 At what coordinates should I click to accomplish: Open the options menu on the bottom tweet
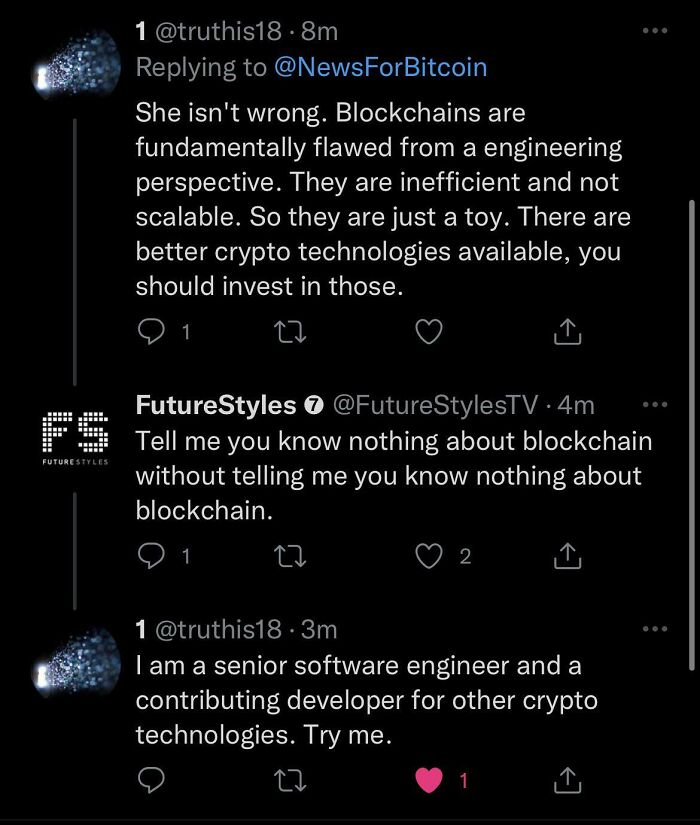[655, 628]
